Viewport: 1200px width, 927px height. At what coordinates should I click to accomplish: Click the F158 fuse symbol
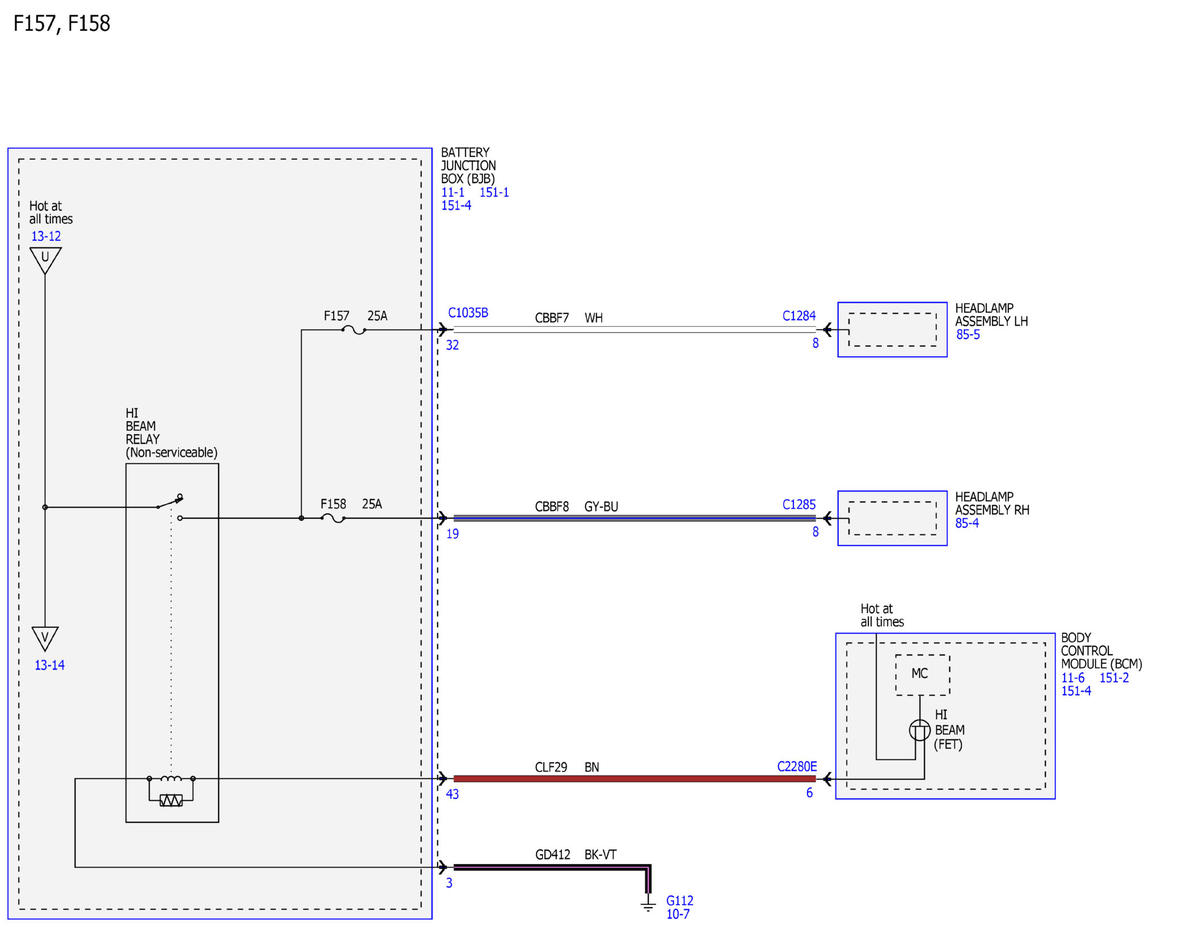pyautogui.click(x=334, y=518)
